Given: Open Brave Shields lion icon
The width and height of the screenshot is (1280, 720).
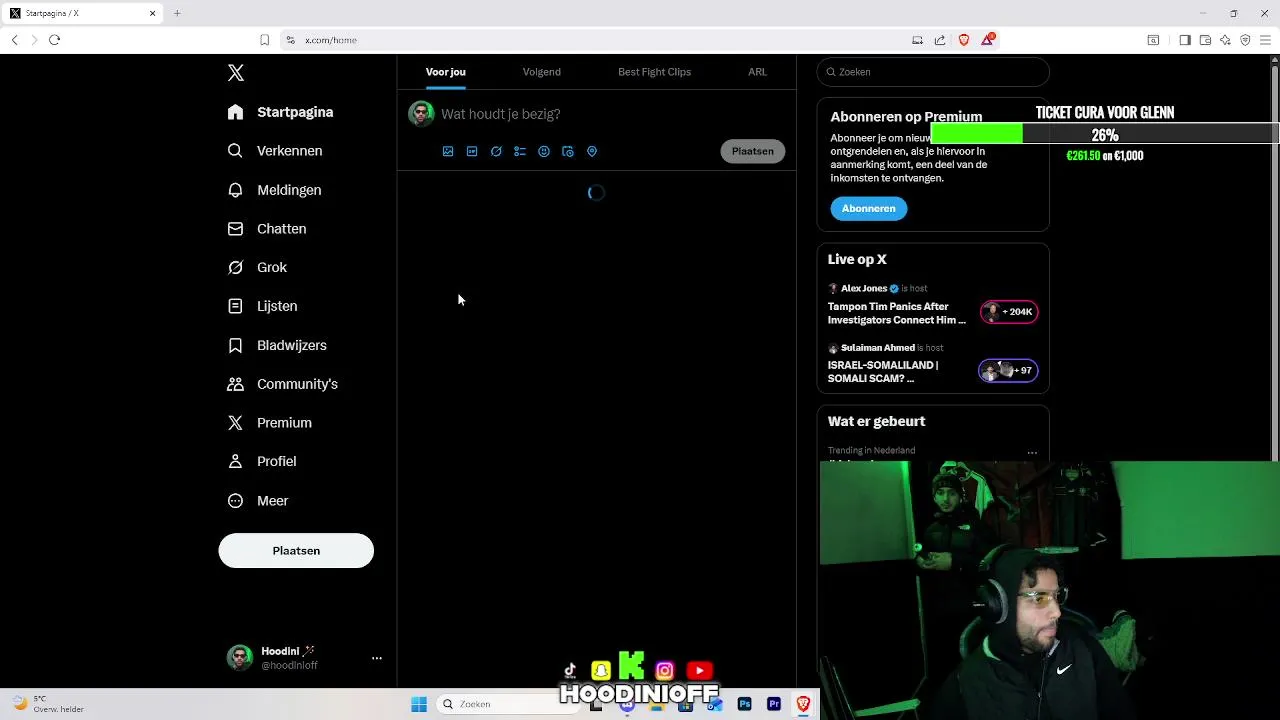Looking at the screenshot, I should pos(964,40).
